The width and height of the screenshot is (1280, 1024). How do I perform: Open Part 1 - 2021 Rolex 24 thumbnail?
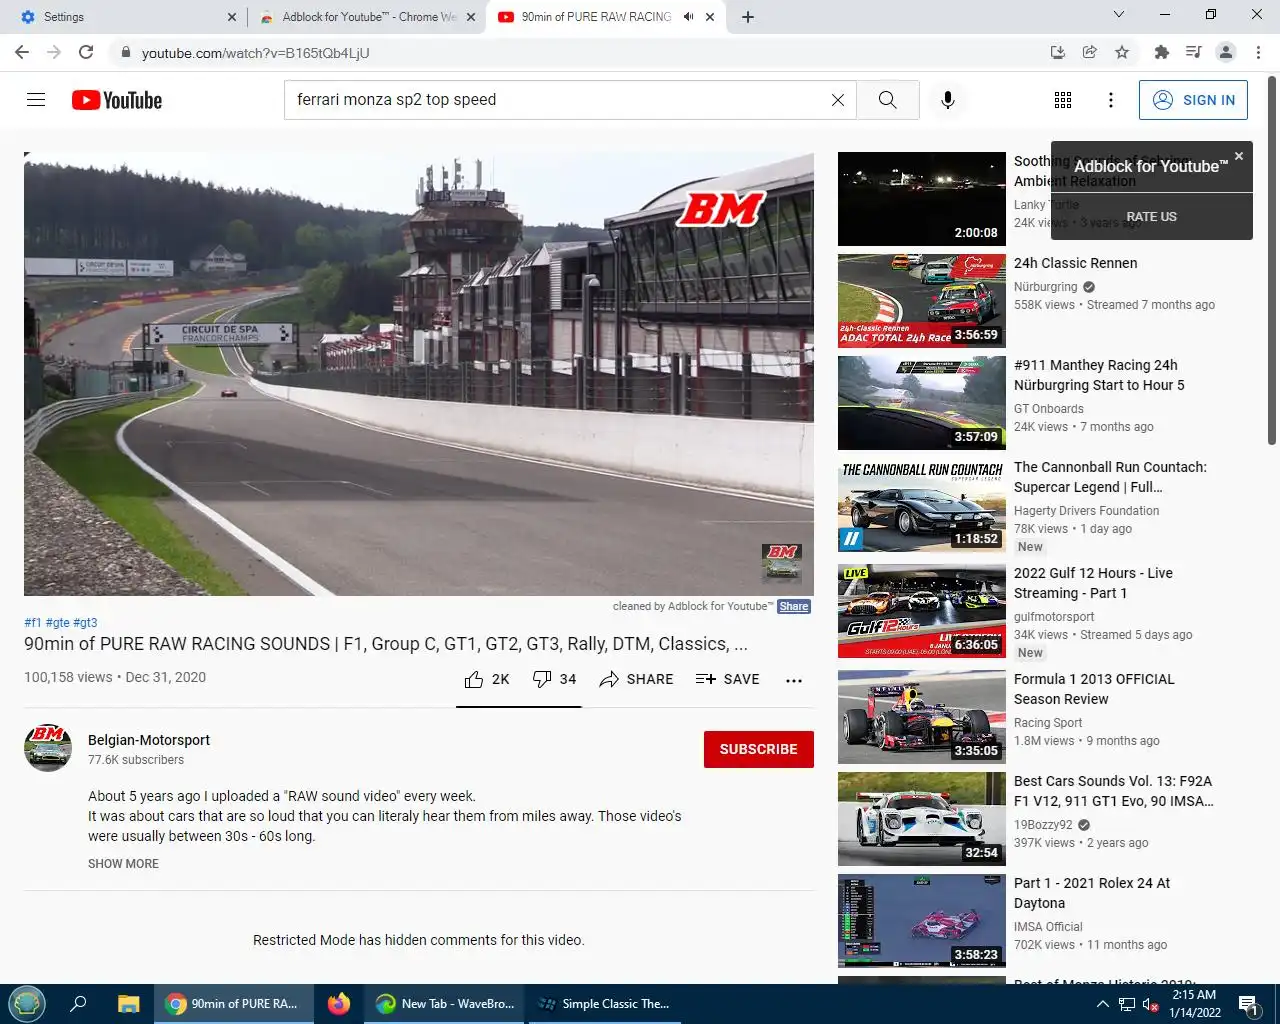pos(922,921)
